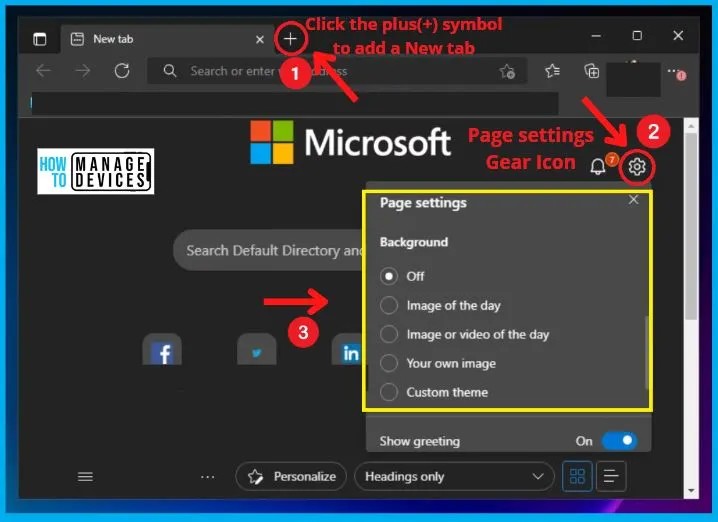Open the Facebook quick link tile
This screenshot has height=522, width=718.
point(162,349)
